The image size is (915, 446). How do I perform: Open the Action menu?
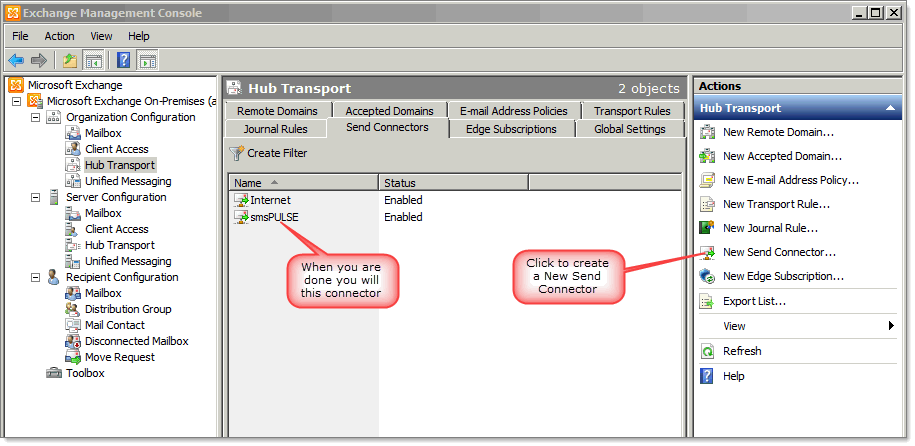point(60,36)
